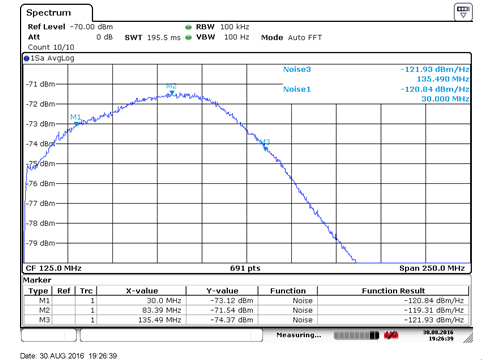Click the 135.490 MHz frequency readout
487x360 pixels.
[443, 79]
